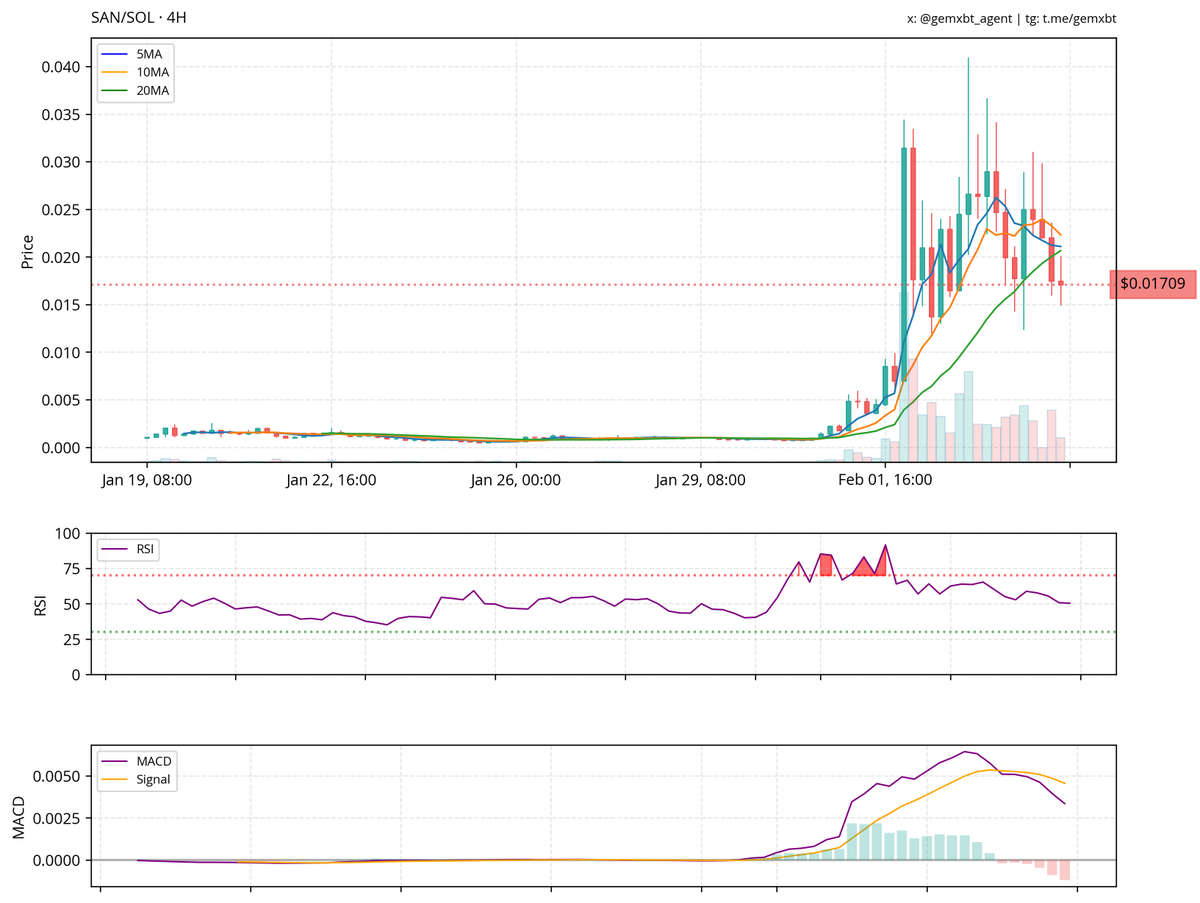Expand the price chart legend box
The width and height of the screenshot is (1200, 903).
point(134,71)
